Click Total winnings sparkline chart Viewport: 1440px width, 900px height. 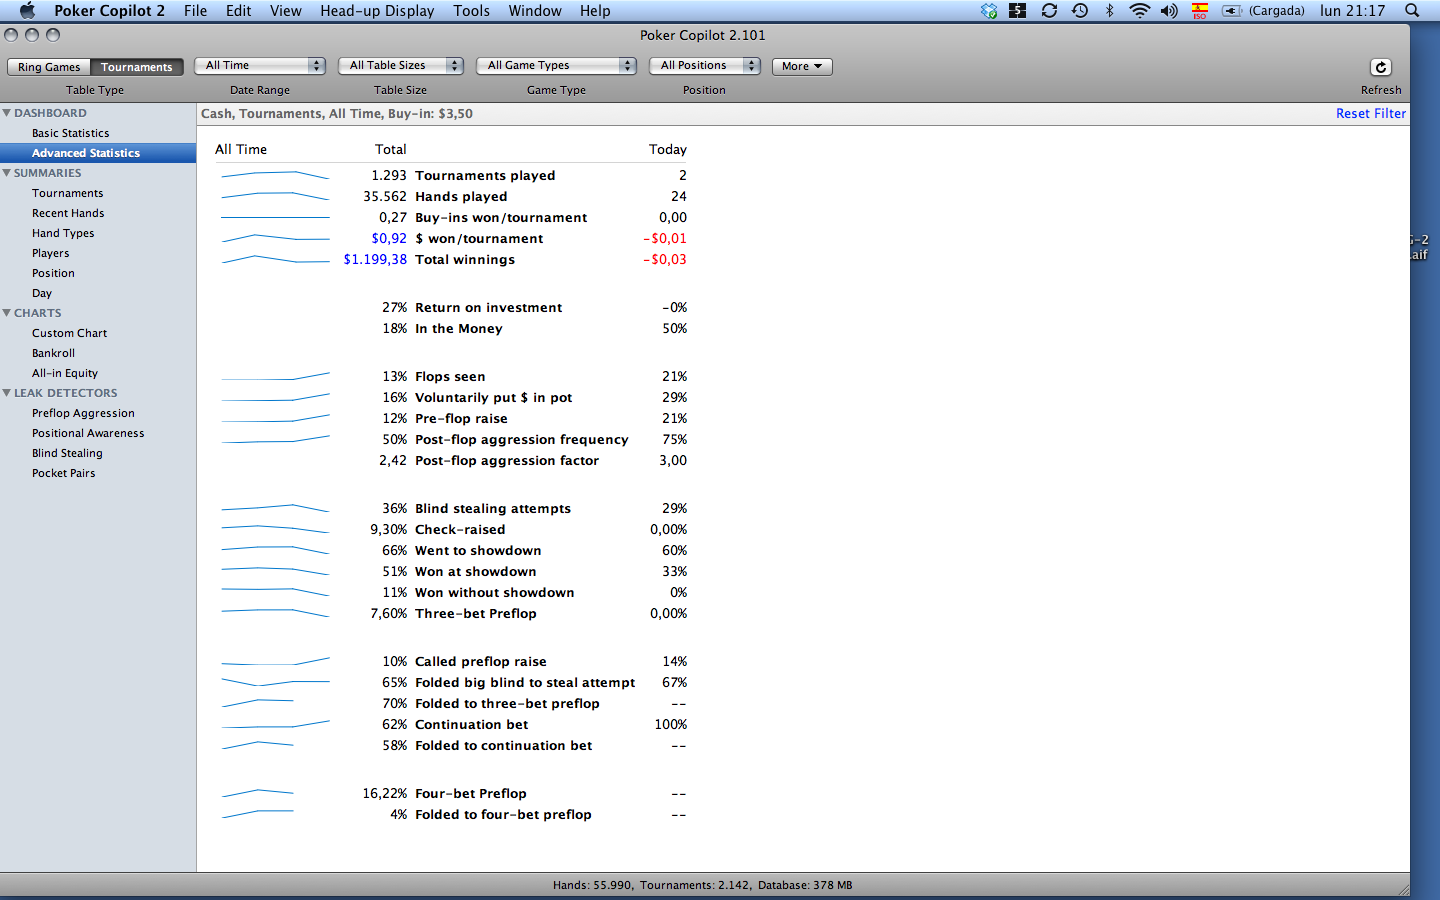(x=275, y=259)
